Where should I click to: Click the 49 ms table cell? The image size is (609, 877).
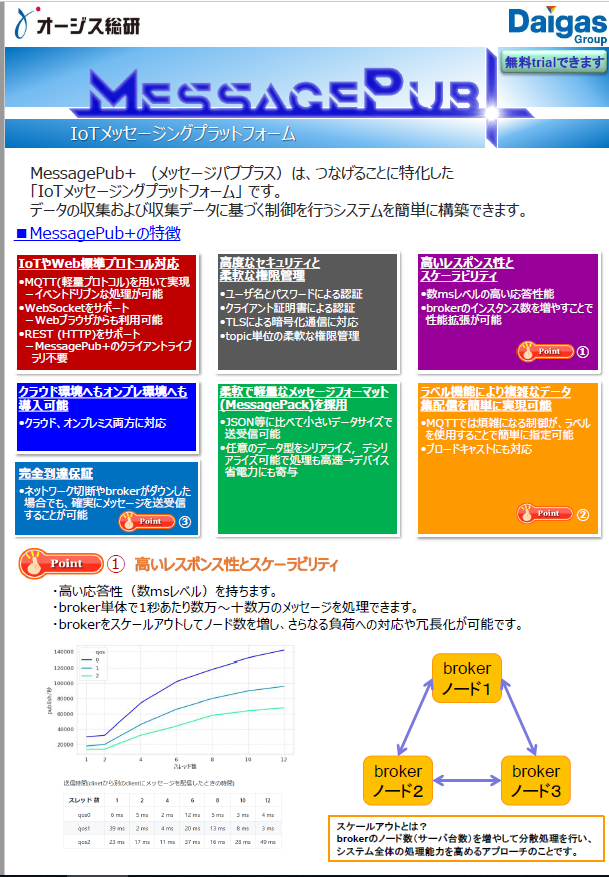point(267,842)
